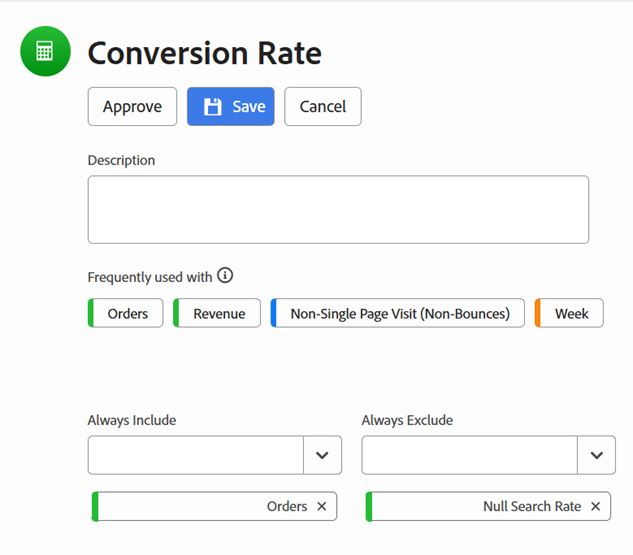
Task: Select the Revenue frequently used chip
Action: [218, 314]
